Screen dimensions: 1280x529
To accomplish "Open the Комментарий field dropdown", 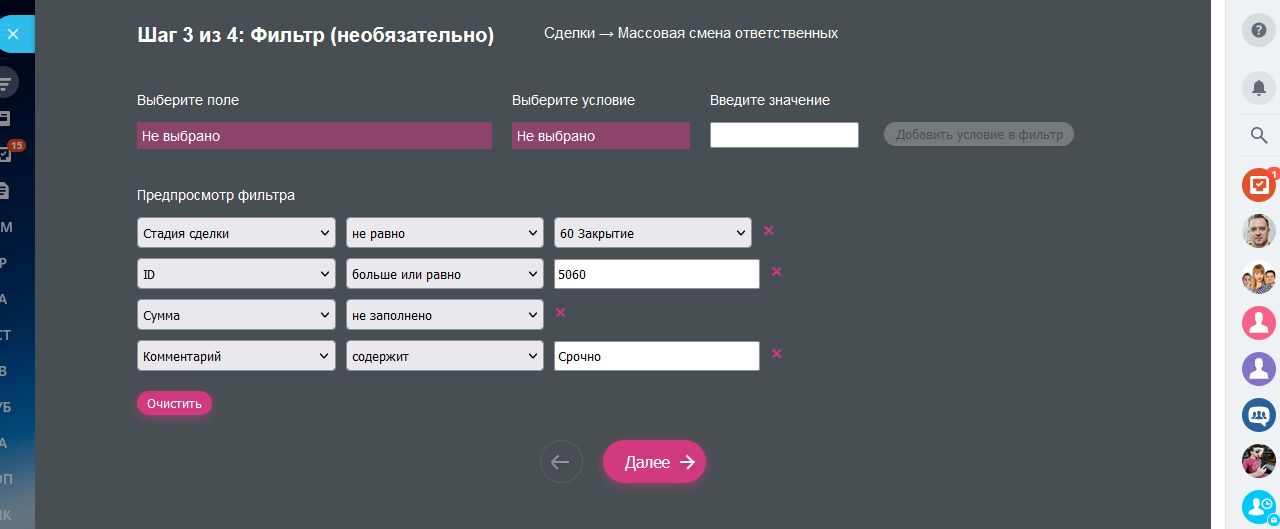I will coord(236,356).
